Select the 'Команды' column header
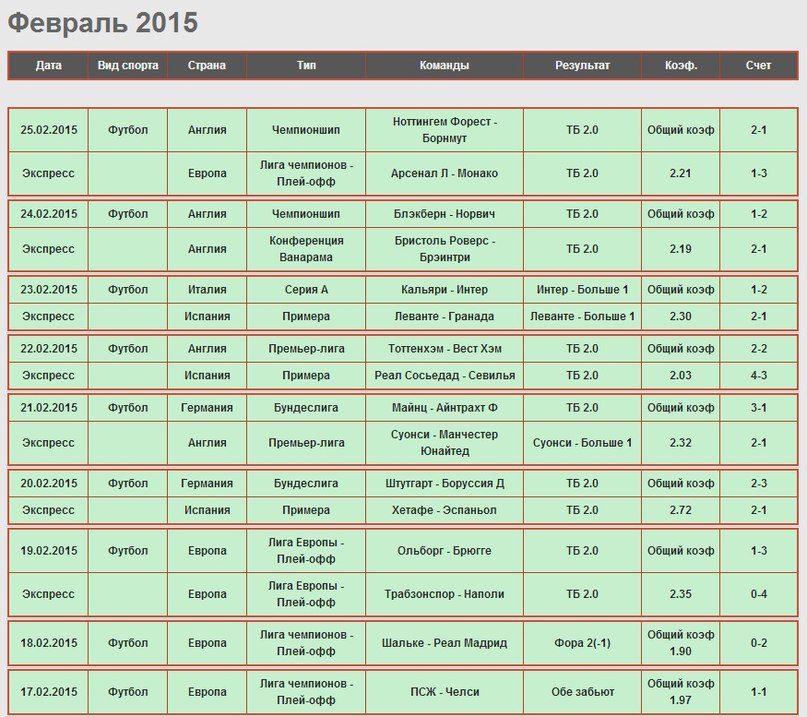The width and height of the screenshot is (807, 717). point(444,65)
